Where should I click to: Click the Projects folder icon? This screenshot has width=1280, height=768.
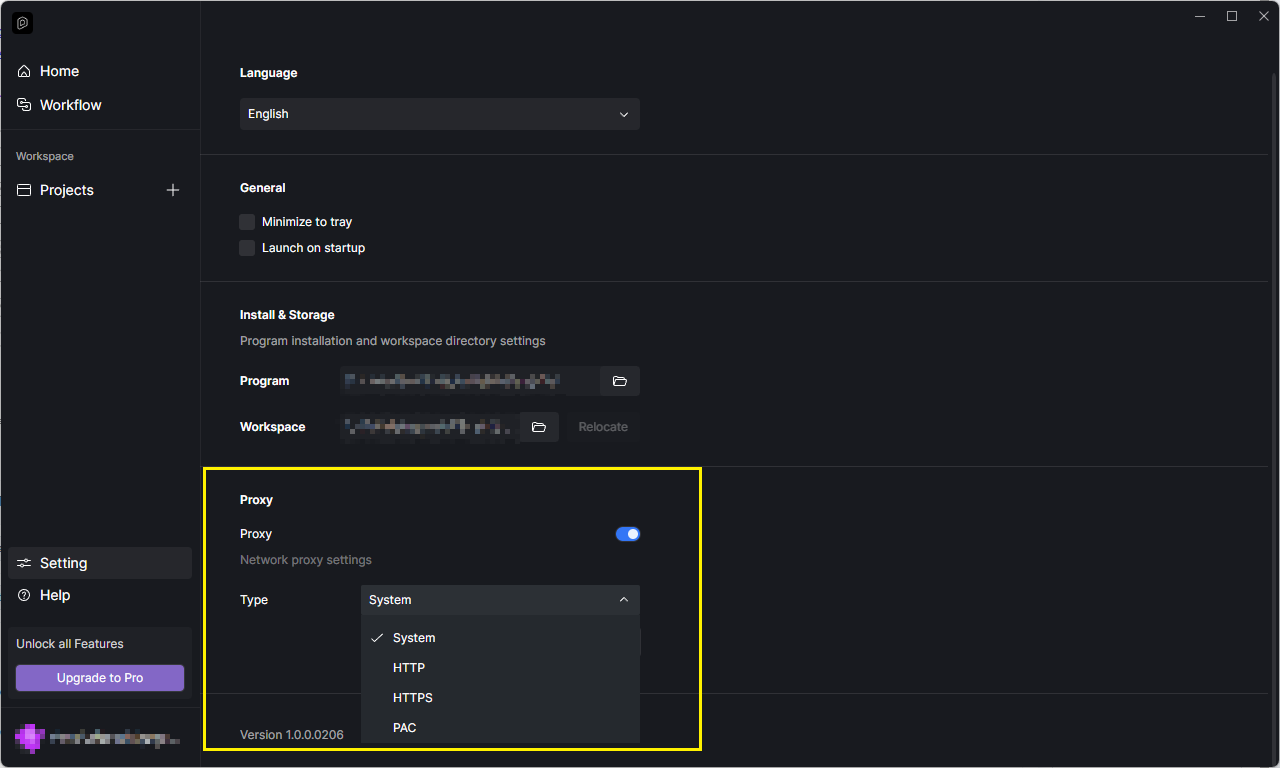click(24, 190)
